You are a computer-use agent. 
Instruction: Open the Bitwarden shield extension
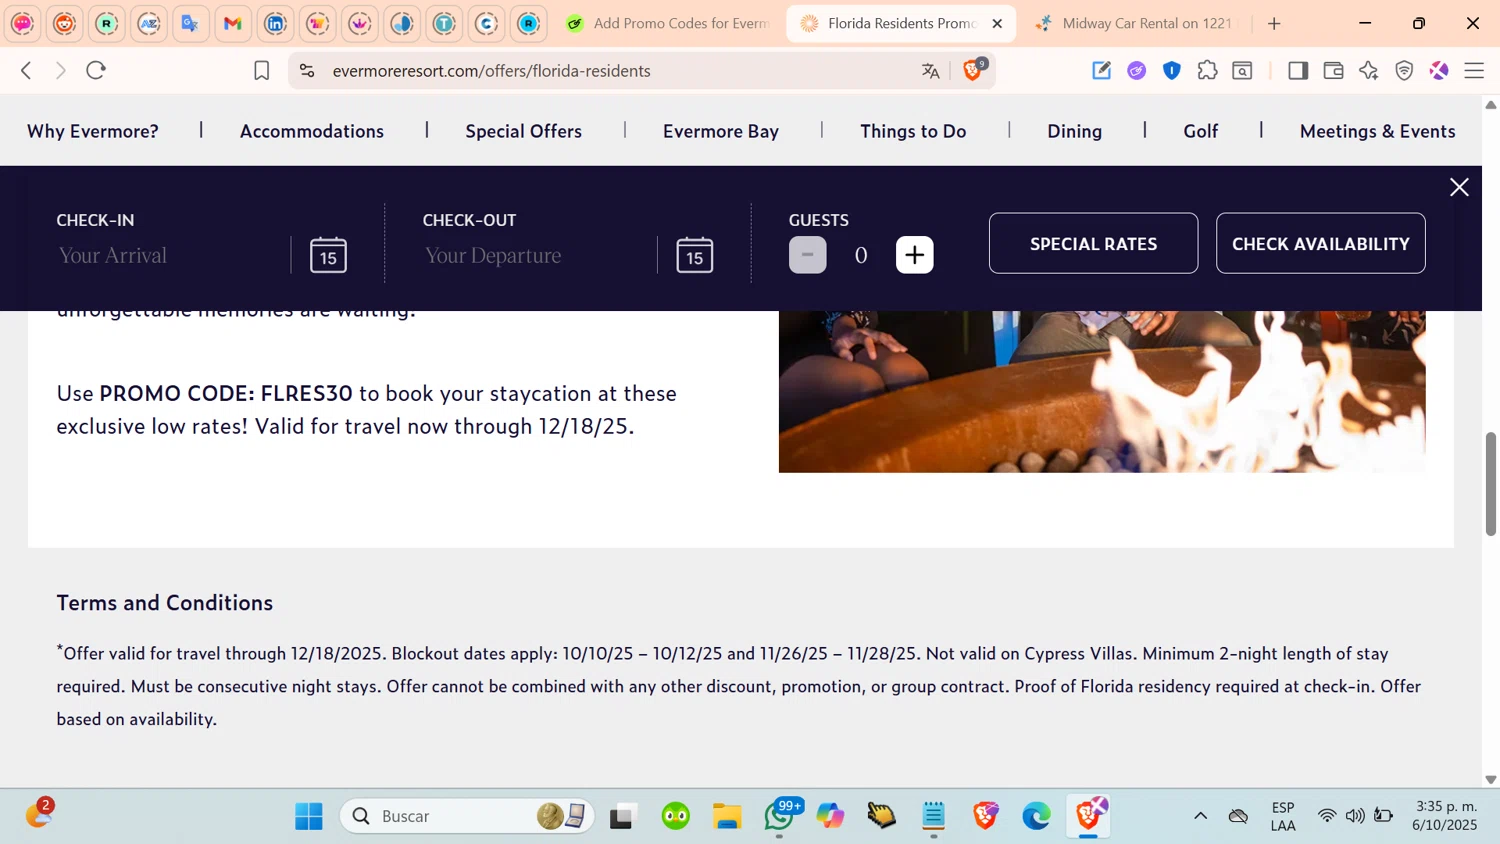[1172, 70]
